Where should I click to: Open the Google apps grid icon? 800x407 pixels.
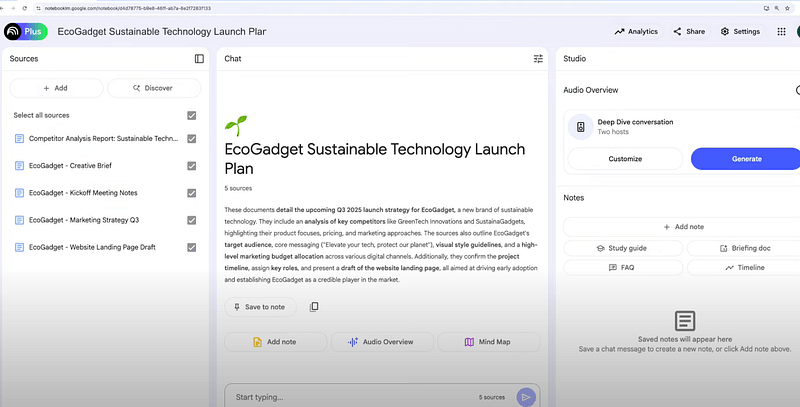point(781,31)
